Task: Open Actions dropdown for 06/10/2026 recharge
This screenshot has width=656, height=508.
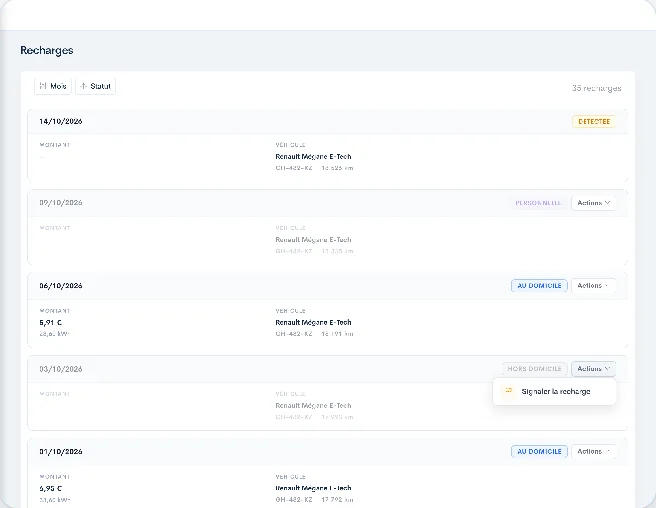Action: tap(593, 286)
